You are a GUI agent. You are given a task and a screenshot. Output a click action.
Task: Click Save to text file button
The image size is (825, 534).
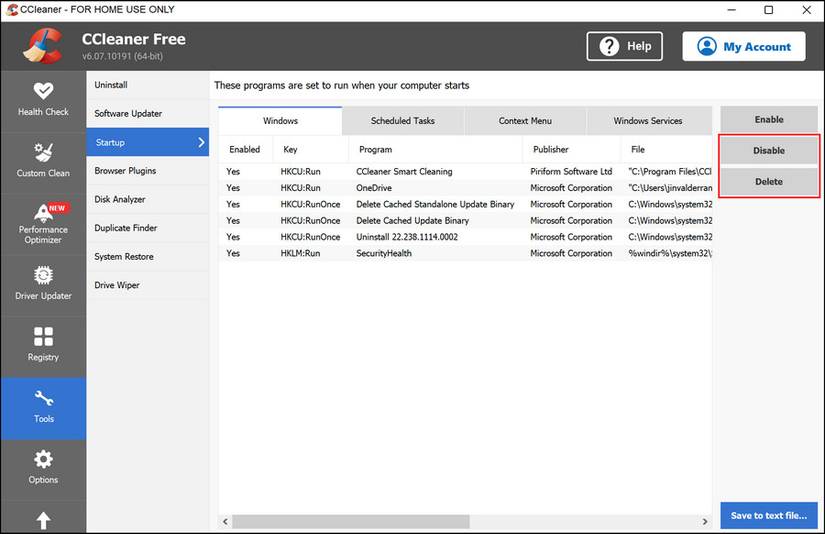click(768, 516)
